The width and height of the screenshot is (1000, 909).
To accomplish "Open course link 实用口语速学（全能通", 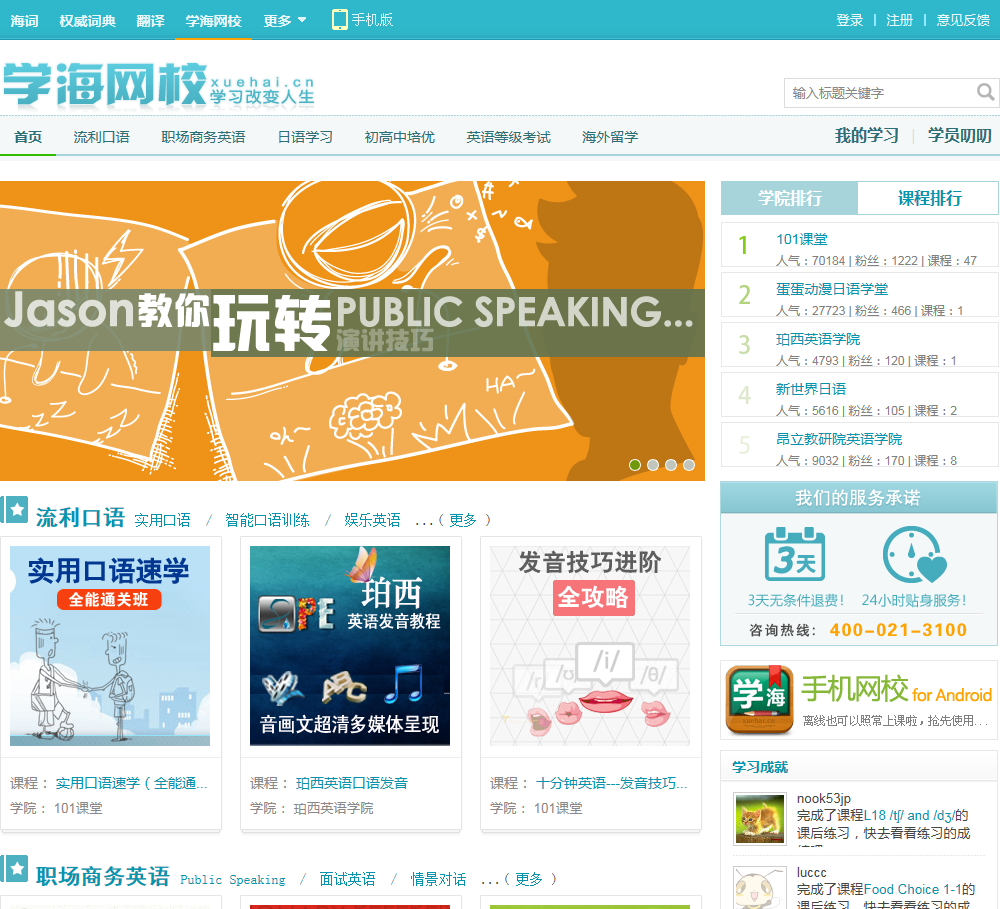I will coord(131,783).
